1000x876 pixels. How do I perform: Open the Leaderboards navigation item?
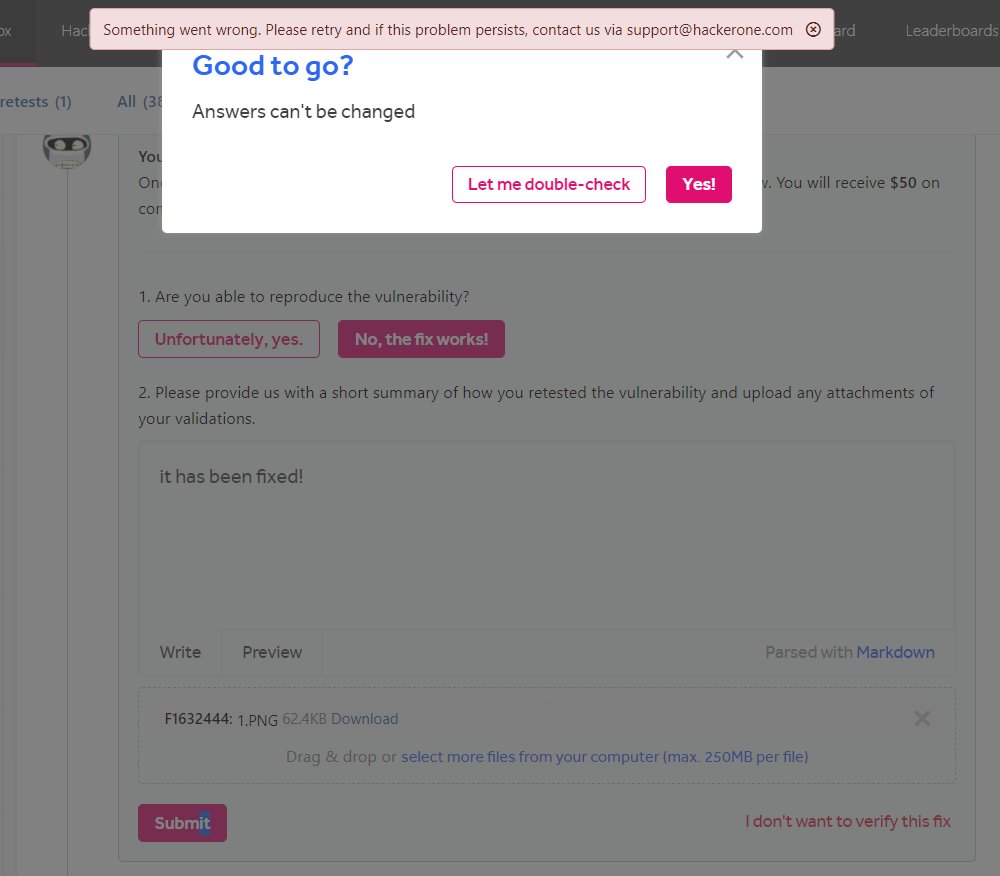tap(950, 30)
